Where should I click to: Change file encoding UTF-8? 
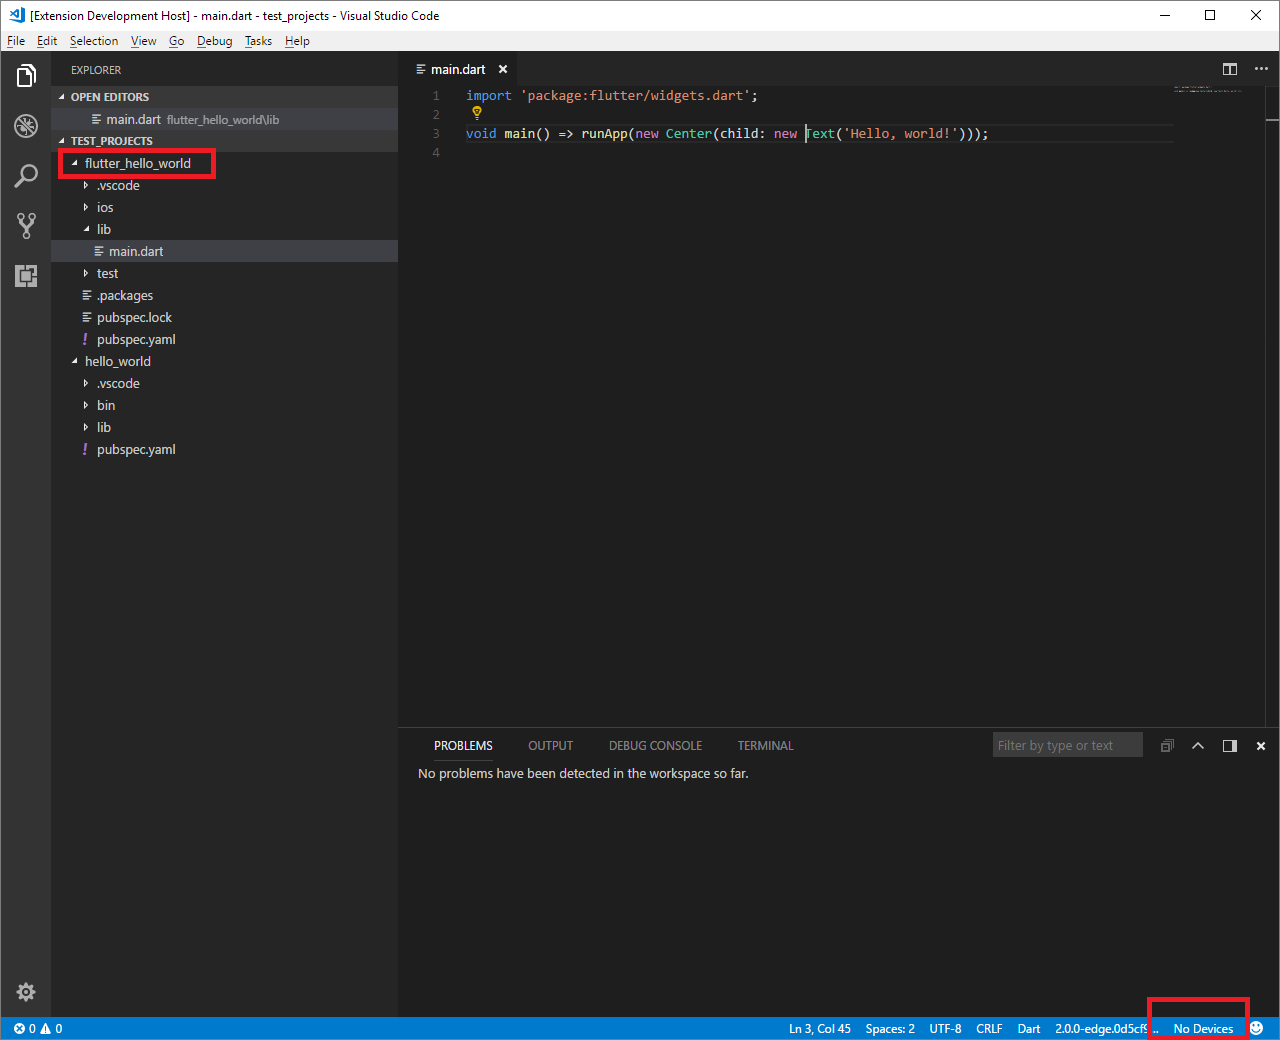(945, 1028)
